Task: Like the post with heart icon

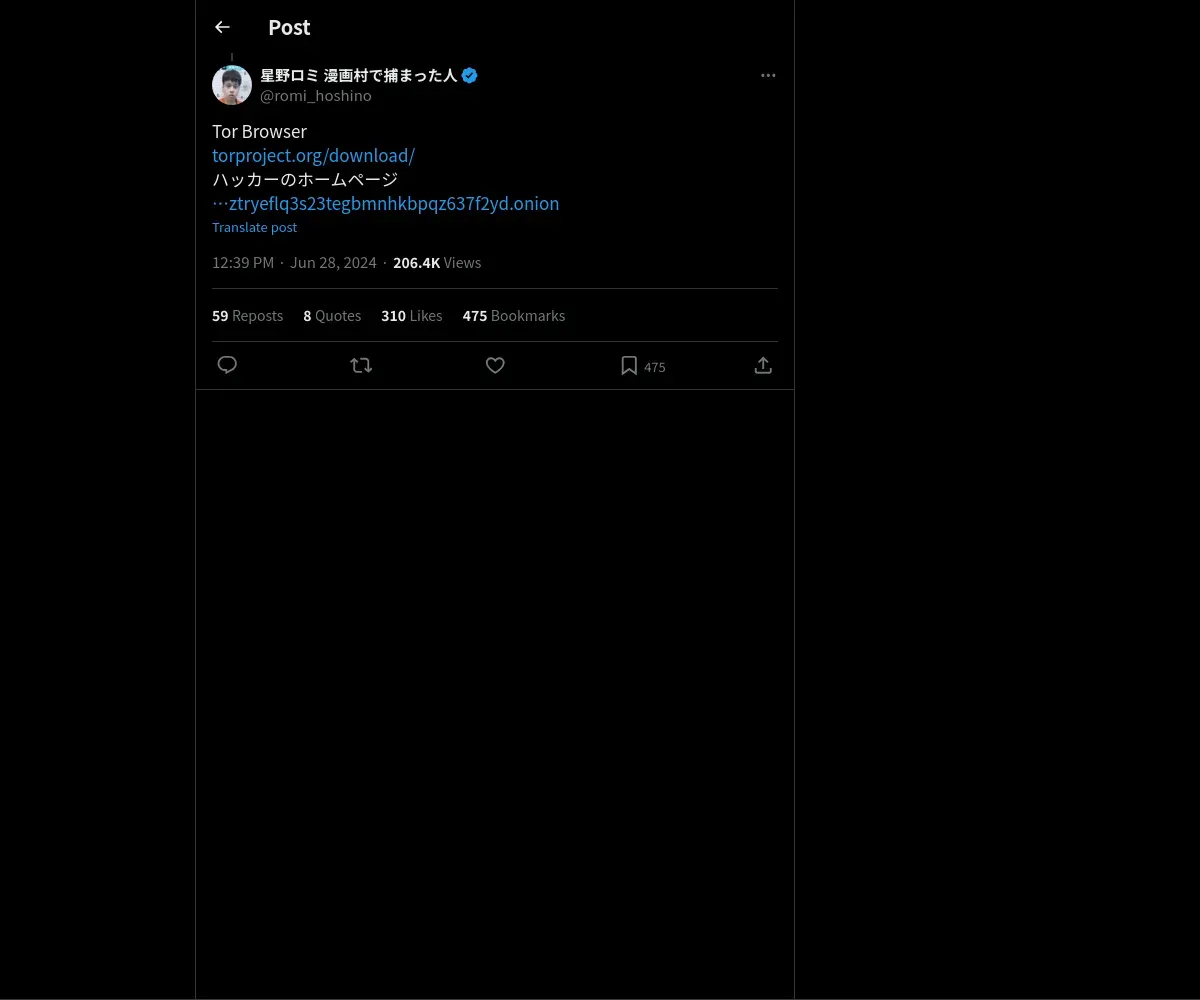Action: point(495,365)
